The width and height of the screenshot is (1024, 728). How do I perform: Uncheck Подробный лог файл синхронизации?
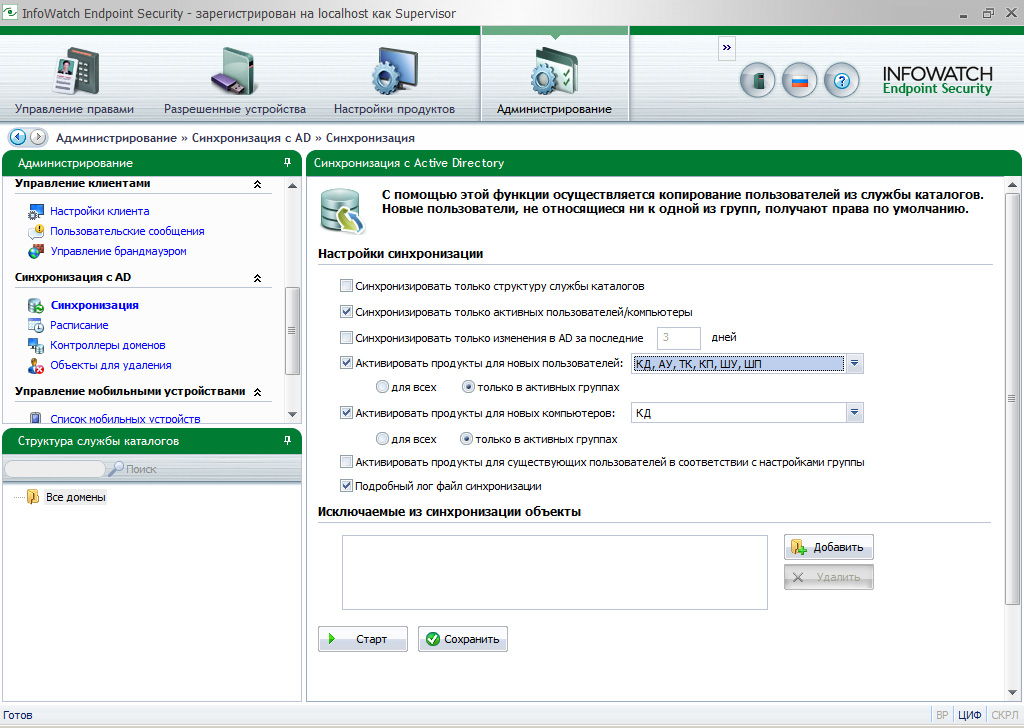346,486
